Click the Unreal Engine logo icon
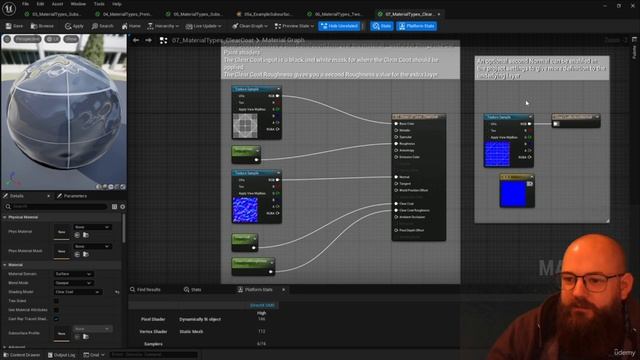Image resolution: width=640 pixels, height=360 pixels. point(9,8)
